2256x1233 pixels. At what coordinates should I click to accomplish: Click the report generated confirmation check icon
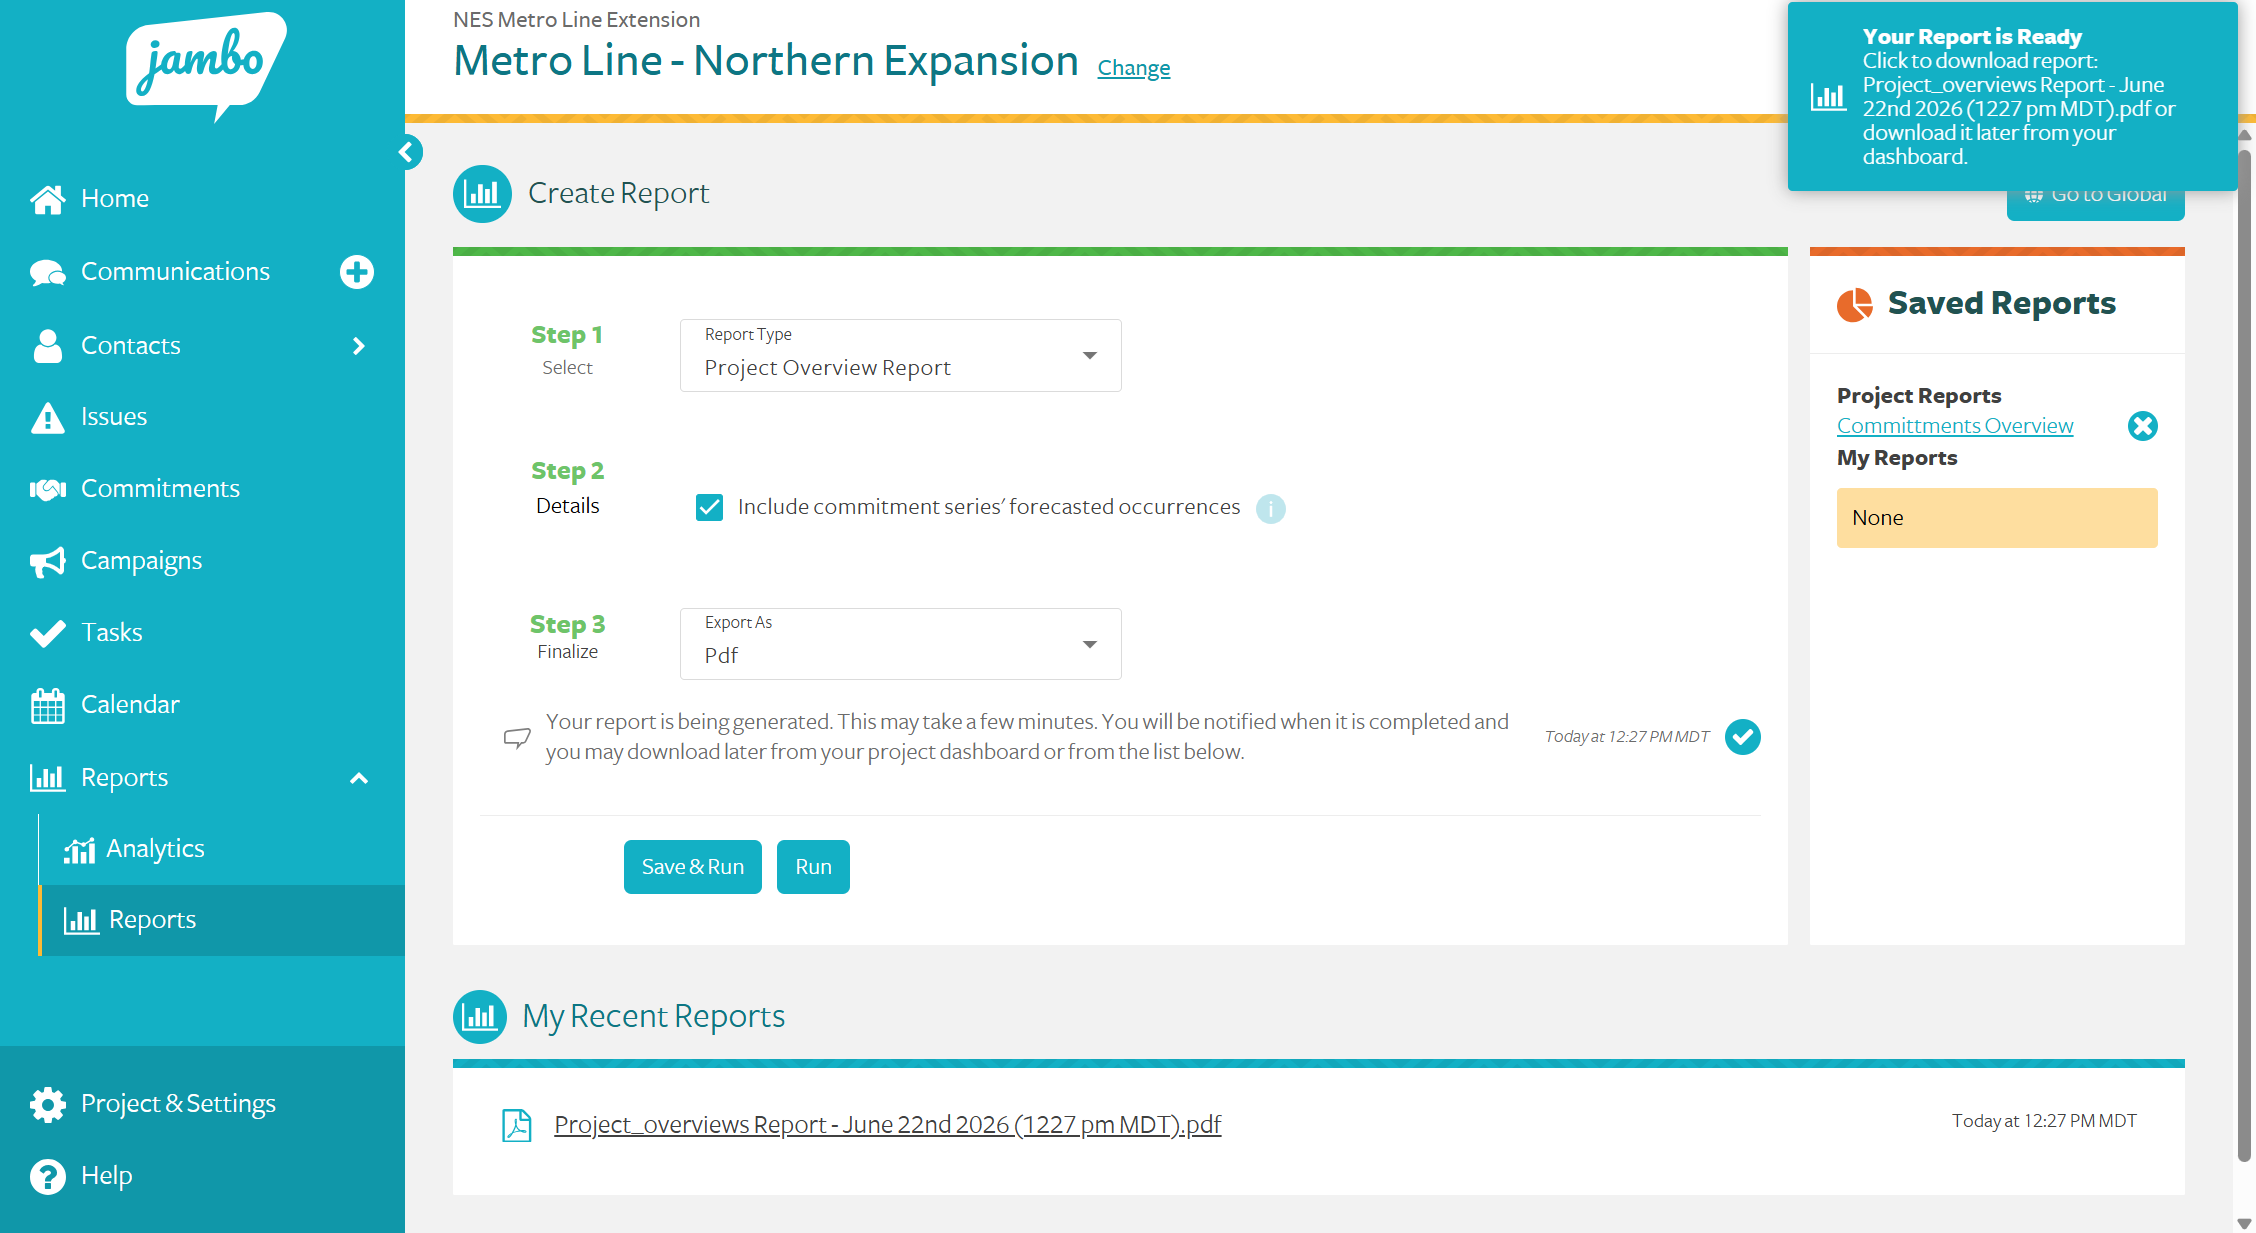click(1743, 737)
